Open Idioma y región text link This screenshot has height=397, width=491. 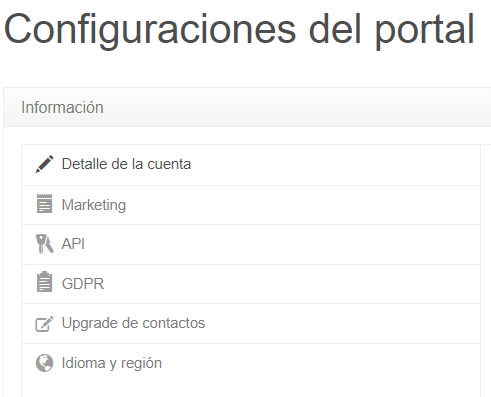112,363
